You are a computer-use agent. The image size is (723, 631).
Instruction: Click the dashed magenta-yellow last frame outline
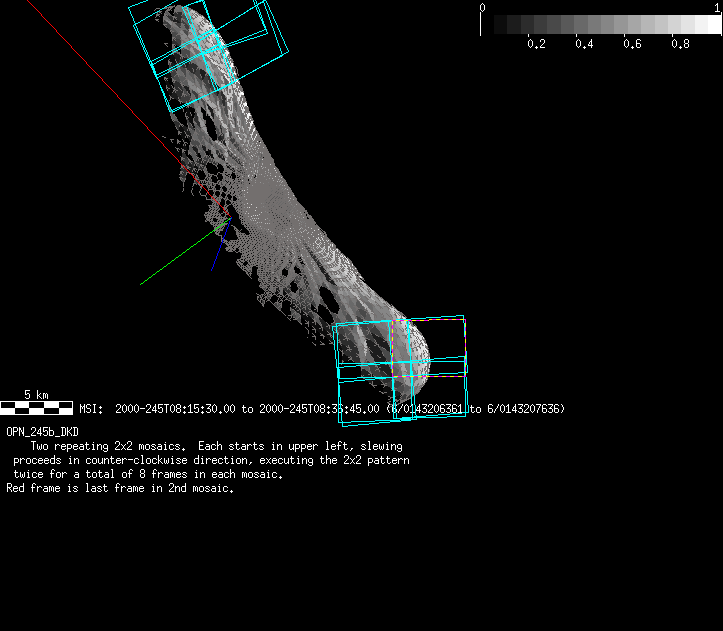point(393,350)
